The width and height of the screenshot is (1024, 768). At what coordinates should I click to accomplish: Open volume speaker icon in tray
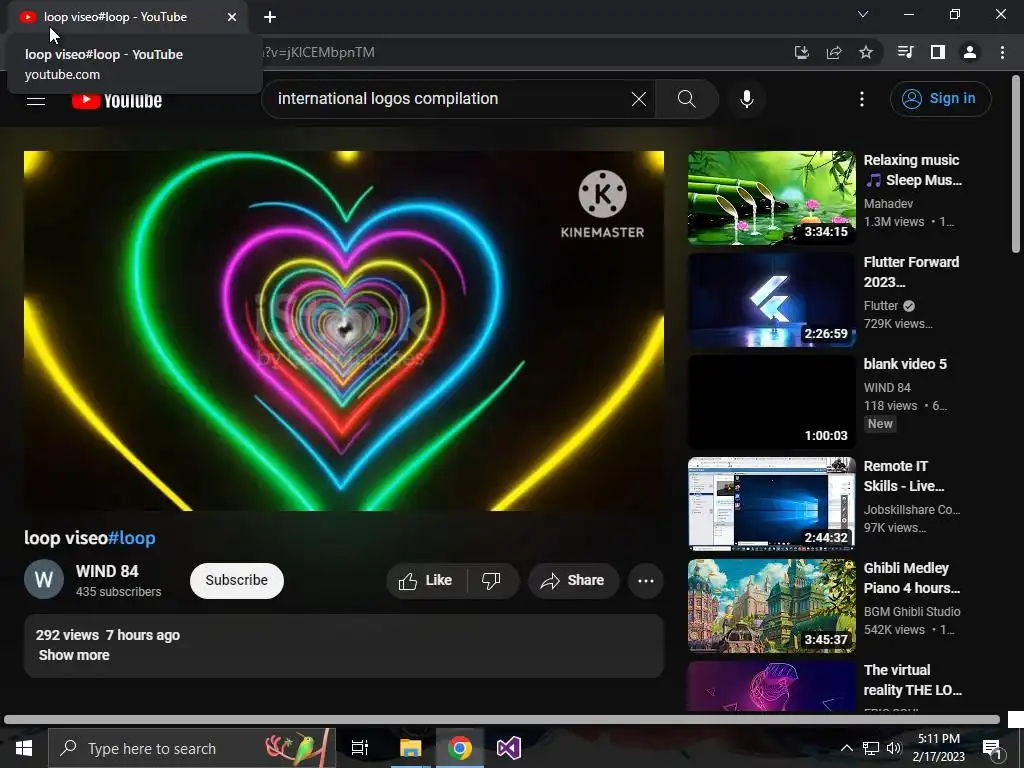893,748
